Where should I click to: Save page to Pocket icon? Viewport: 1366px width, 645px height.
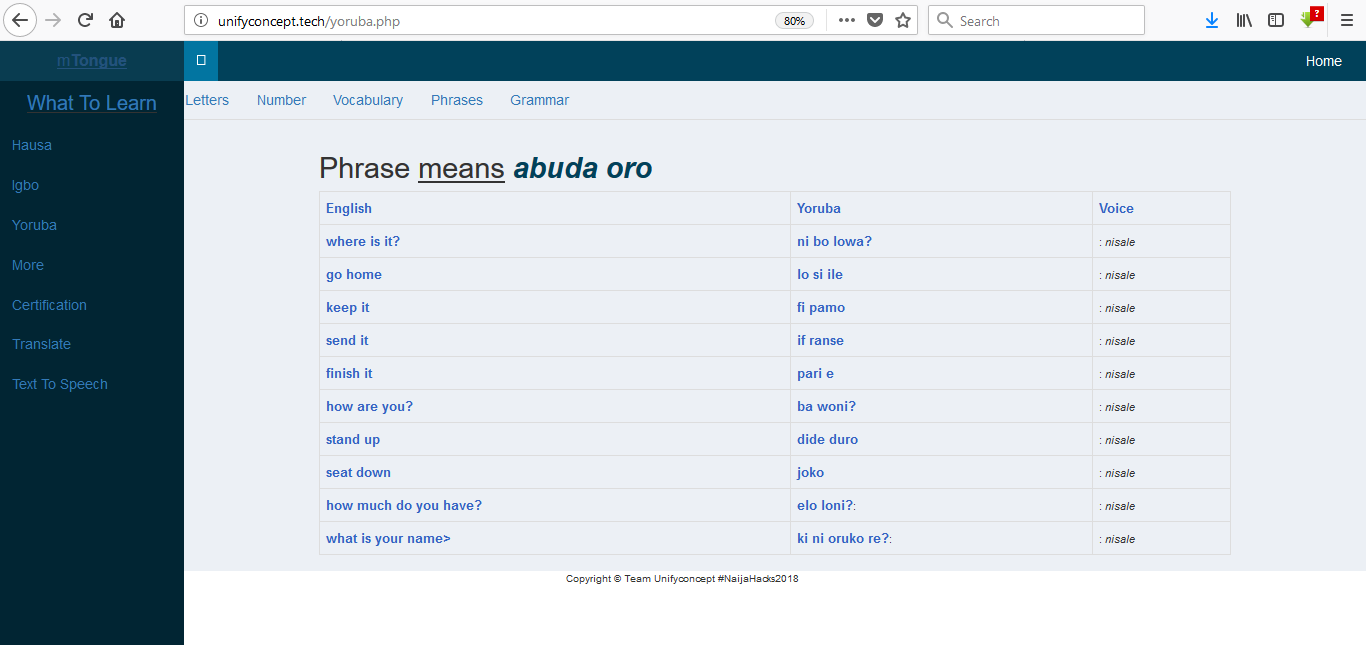(x=875, y=20)
